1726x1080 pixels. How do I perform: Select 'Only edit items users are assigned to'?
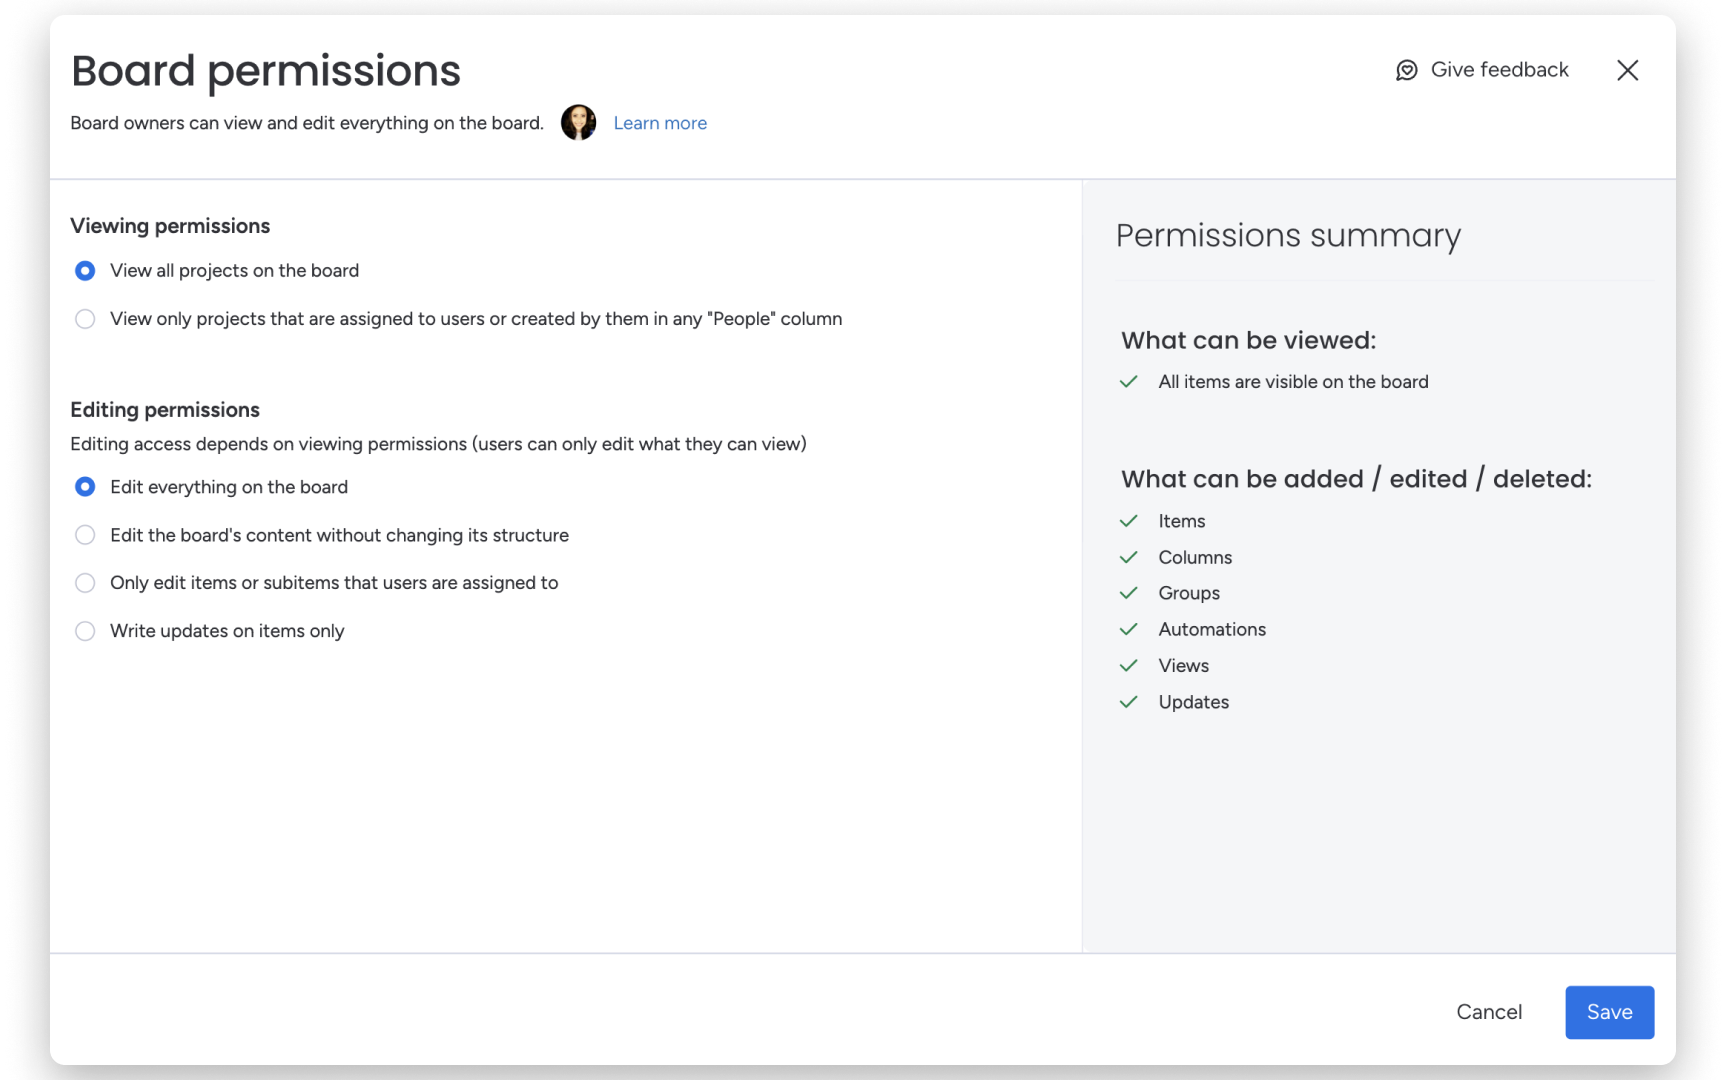85,582
